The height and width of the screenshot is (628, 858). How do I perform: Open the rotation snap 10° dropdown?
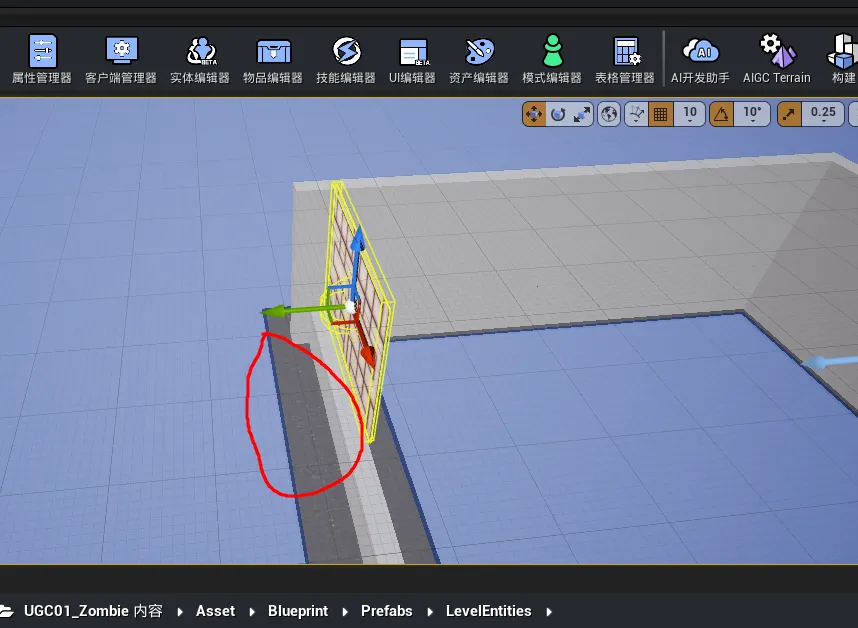click(x=752, y=114)
